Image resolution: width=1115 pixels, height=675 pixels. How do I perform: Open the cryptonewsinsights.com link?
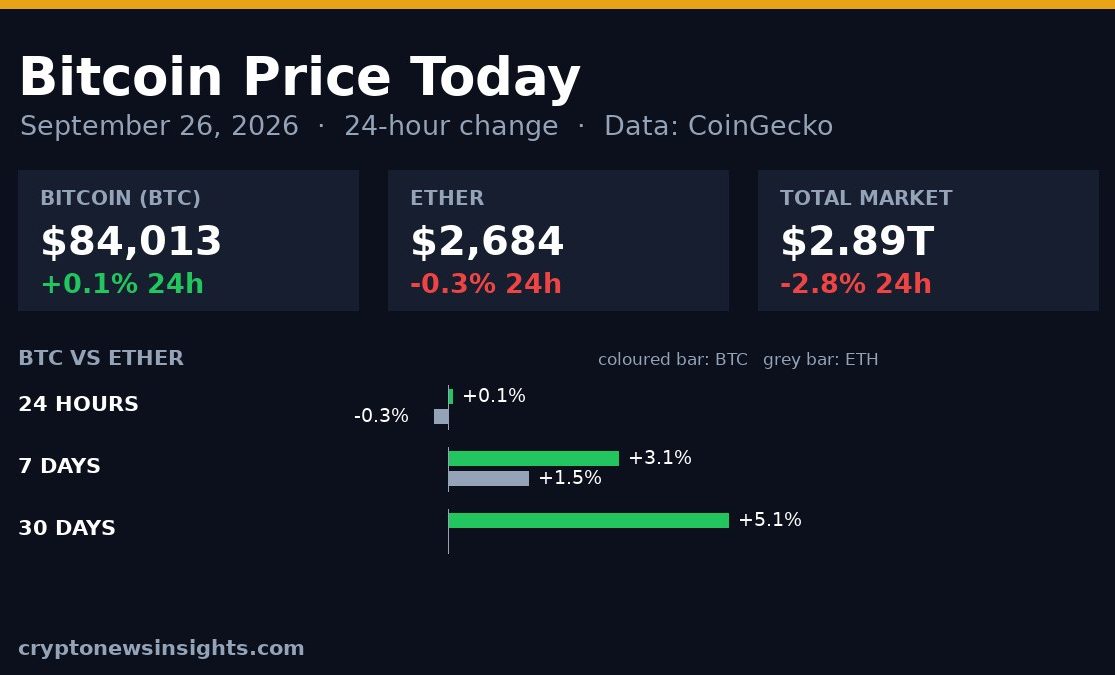[161, 648]
